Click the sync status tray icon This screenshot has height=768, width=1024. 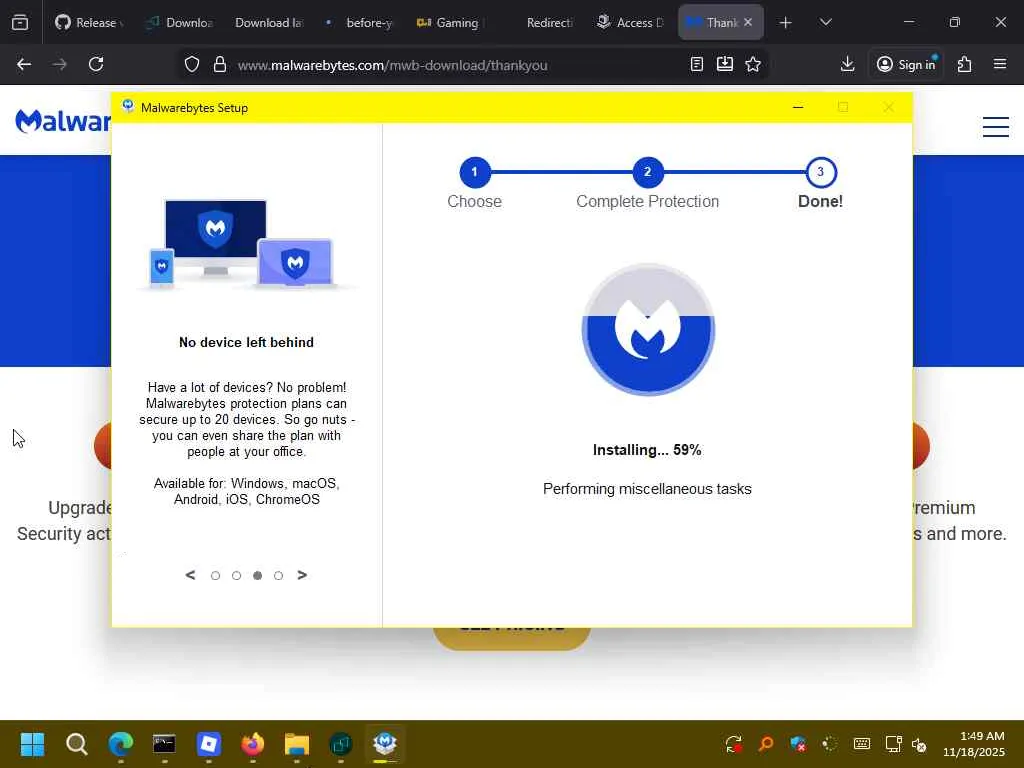(x=734, y=744)
